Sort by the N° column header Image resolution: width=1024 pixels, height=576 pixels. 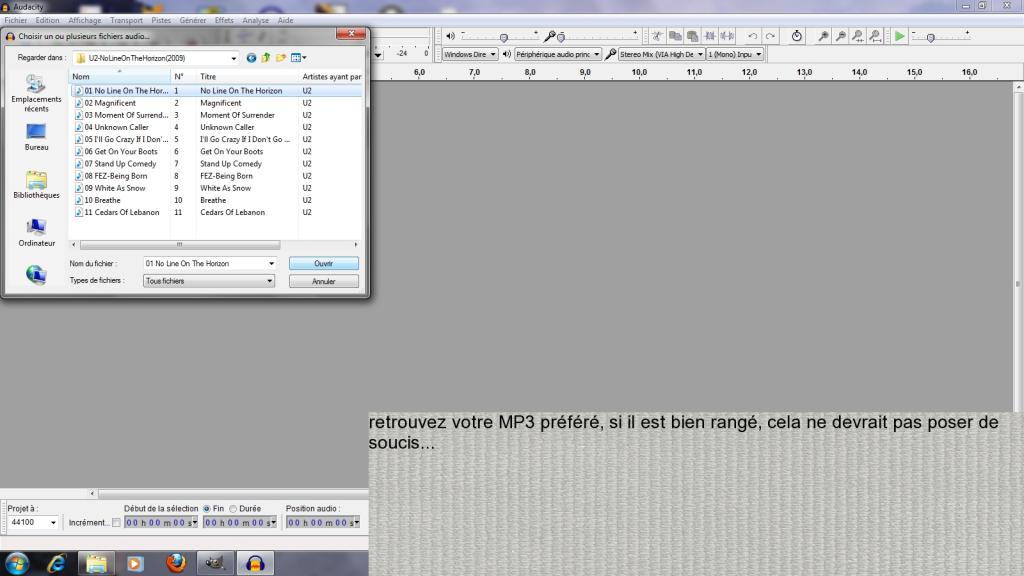[184, 76]
